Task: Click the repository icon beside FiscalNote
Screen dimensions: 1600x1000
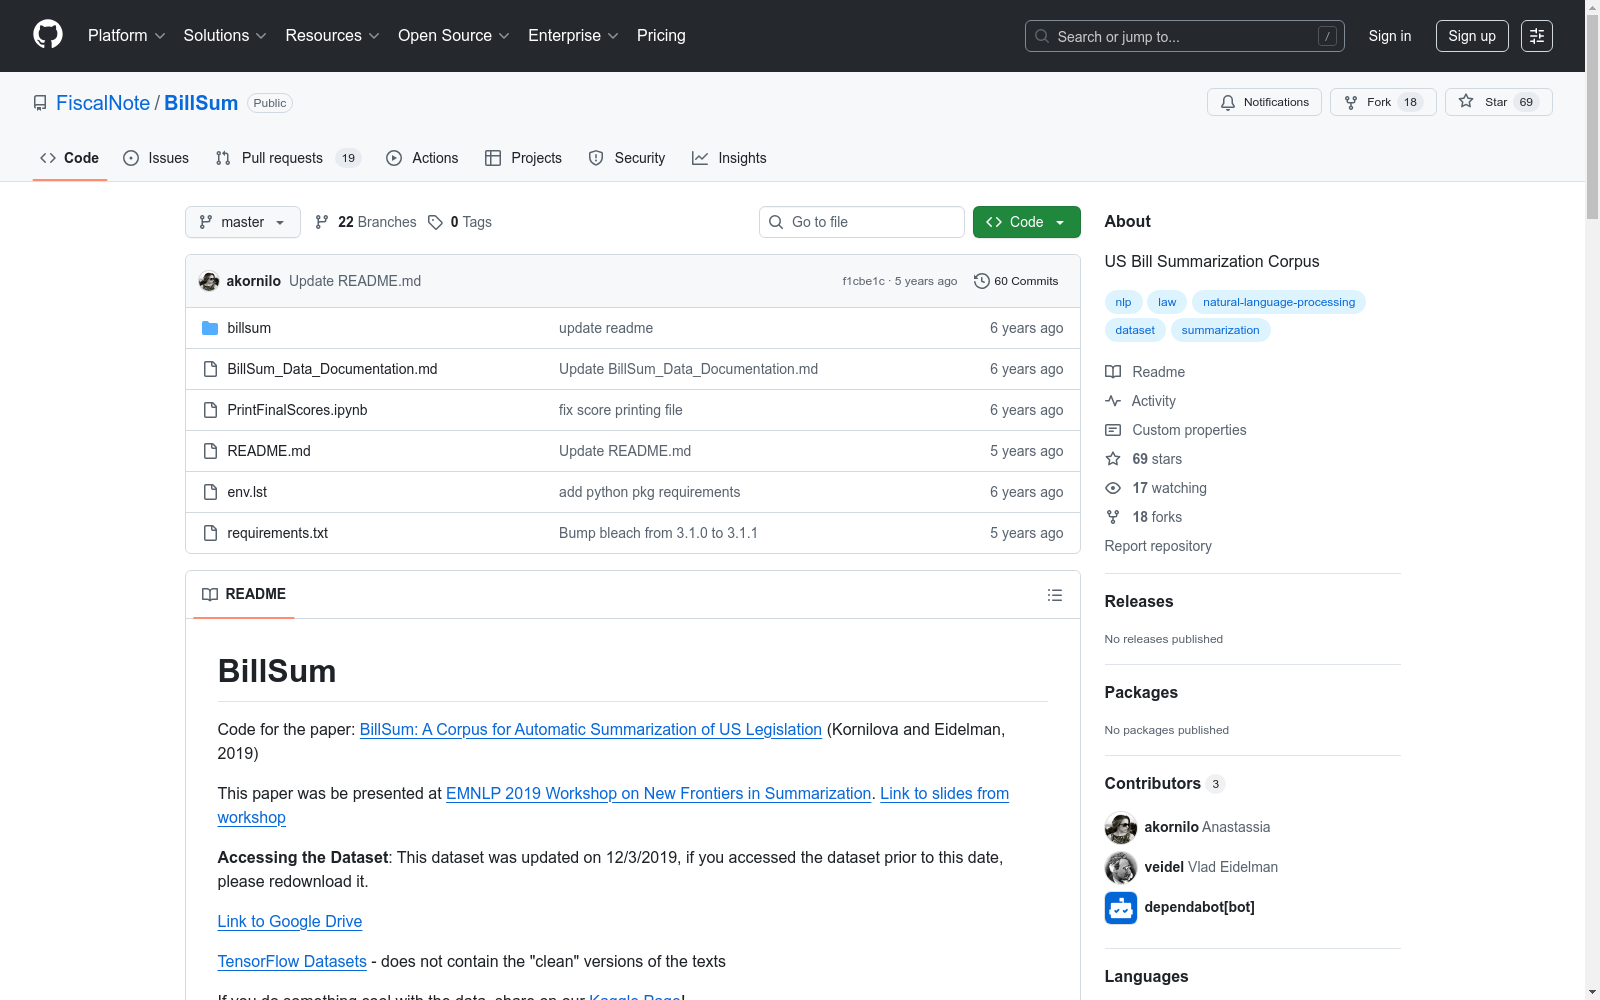Action: point(40,103)
